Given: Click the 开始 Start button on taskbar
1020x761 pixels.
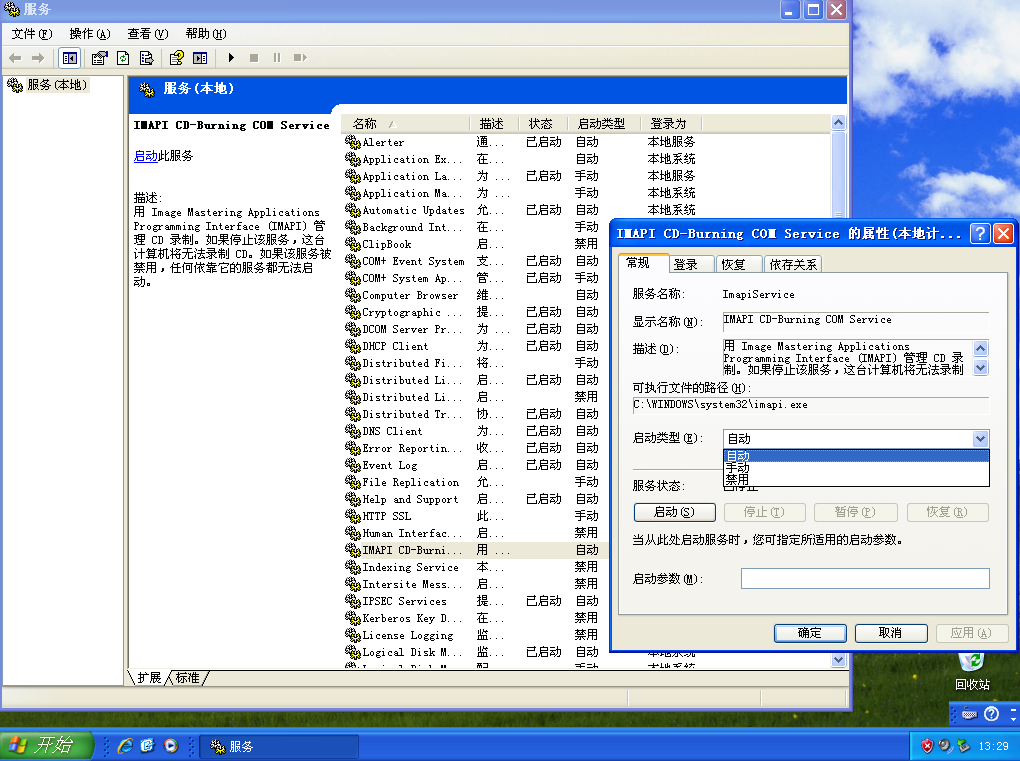Looking at the screenshot, I should coord(47,745).
